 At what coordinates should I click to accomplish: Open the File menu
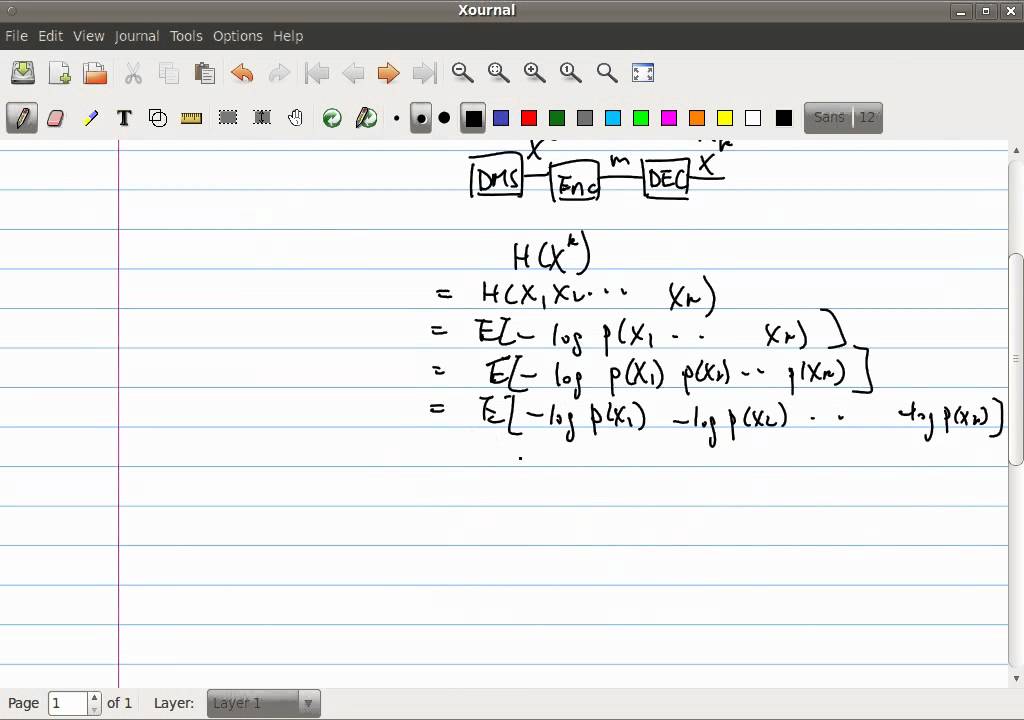[16, 36]
